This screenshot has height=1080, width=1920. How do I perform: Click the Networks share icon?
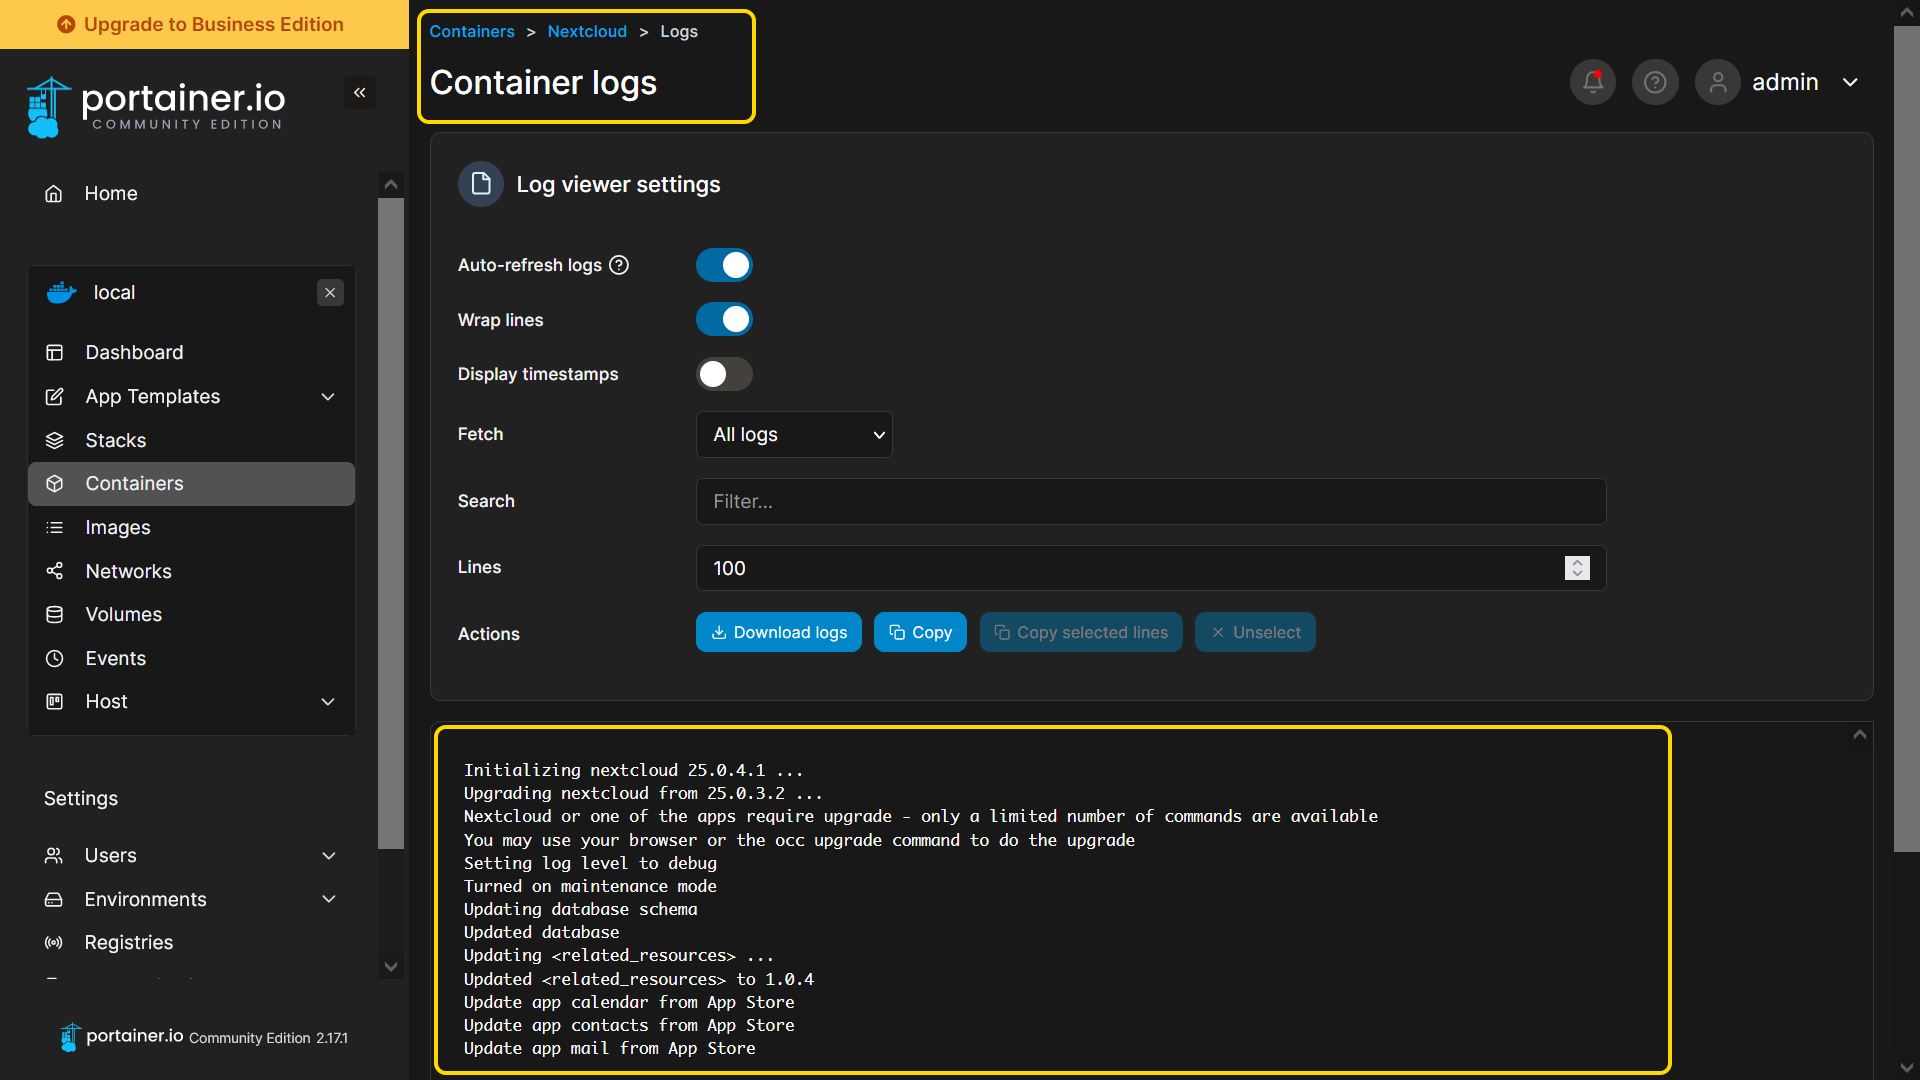click(55, 571)
